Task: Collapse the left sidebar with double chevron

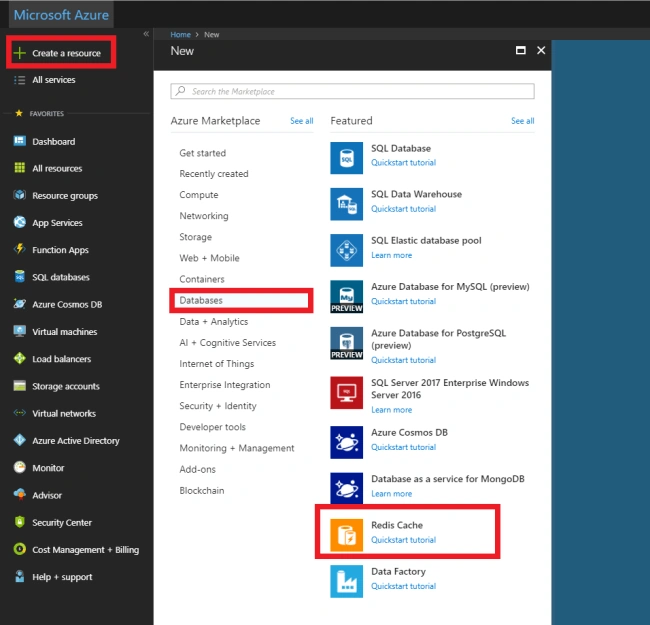Action: click(146, 34)
